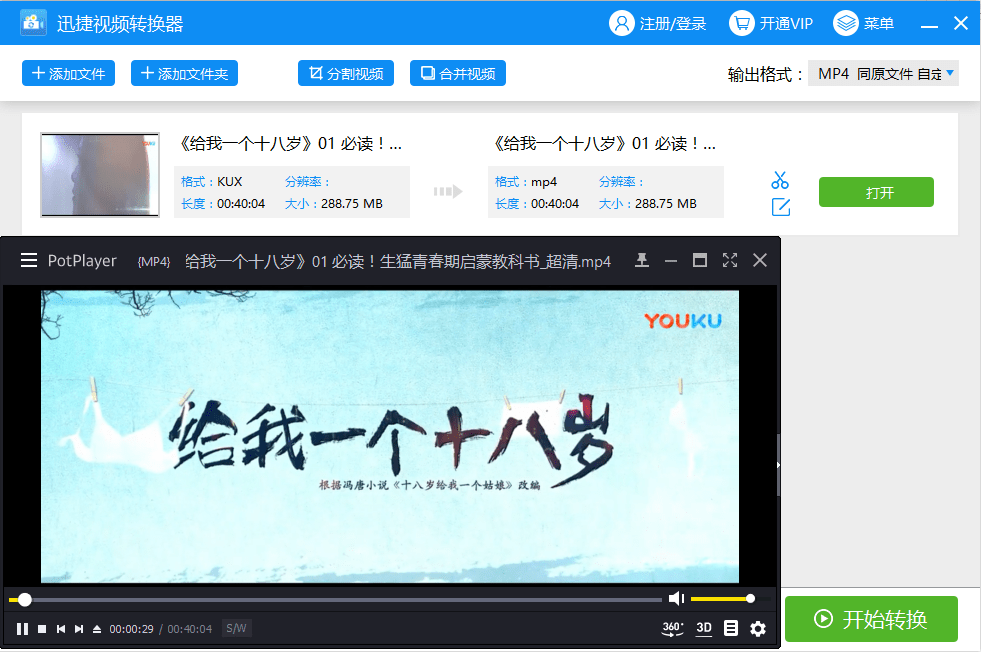This screenshot has height=652, width=981.
Task: Maximize the PotPlayer window
Action: click(x=699, y=260)
